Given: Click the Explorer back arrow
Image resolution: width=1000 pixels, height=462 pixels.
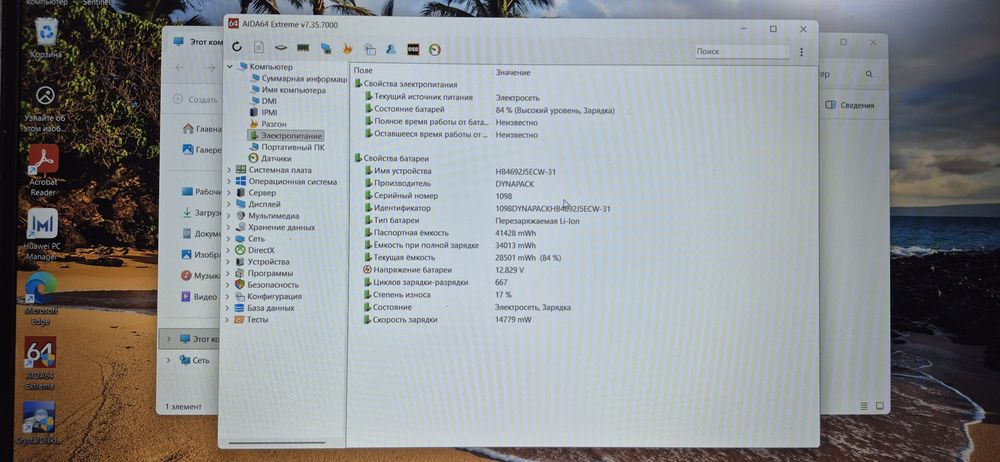Looking at the screenshot, I should click(179, 68).
